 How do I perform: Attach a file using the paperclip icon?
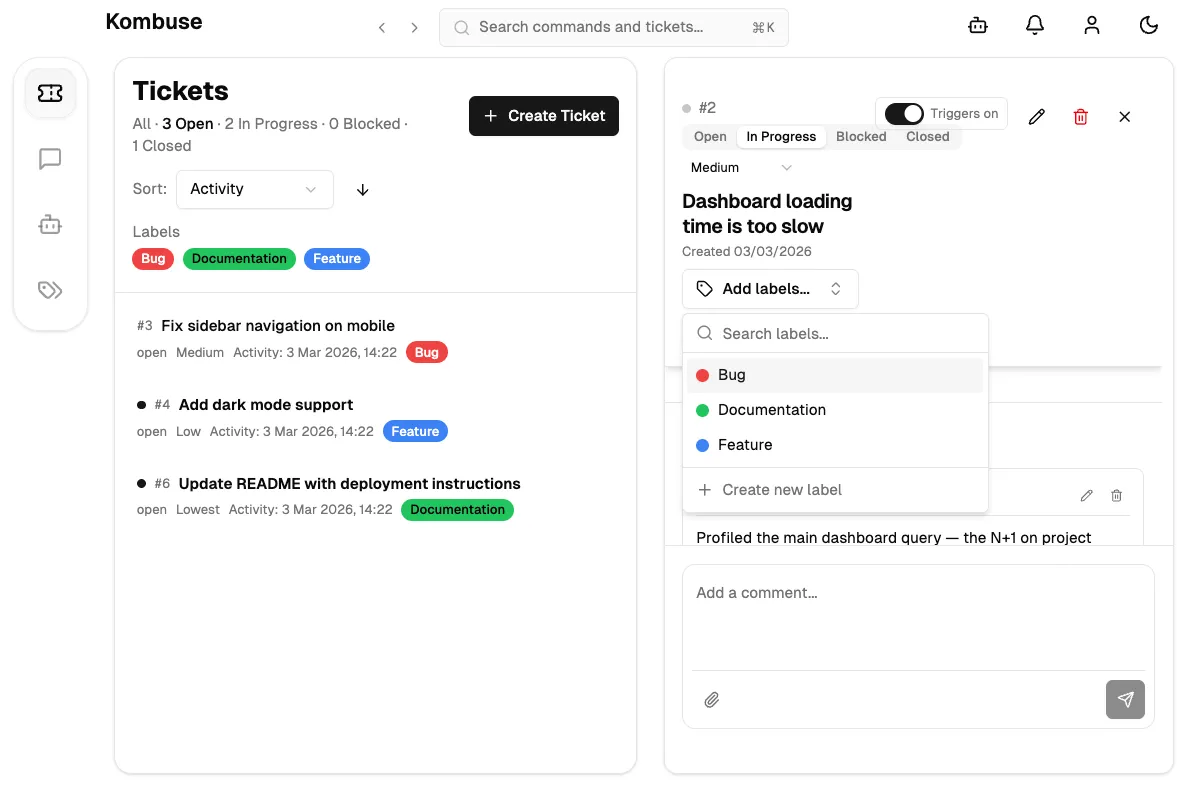click(712, 699)
